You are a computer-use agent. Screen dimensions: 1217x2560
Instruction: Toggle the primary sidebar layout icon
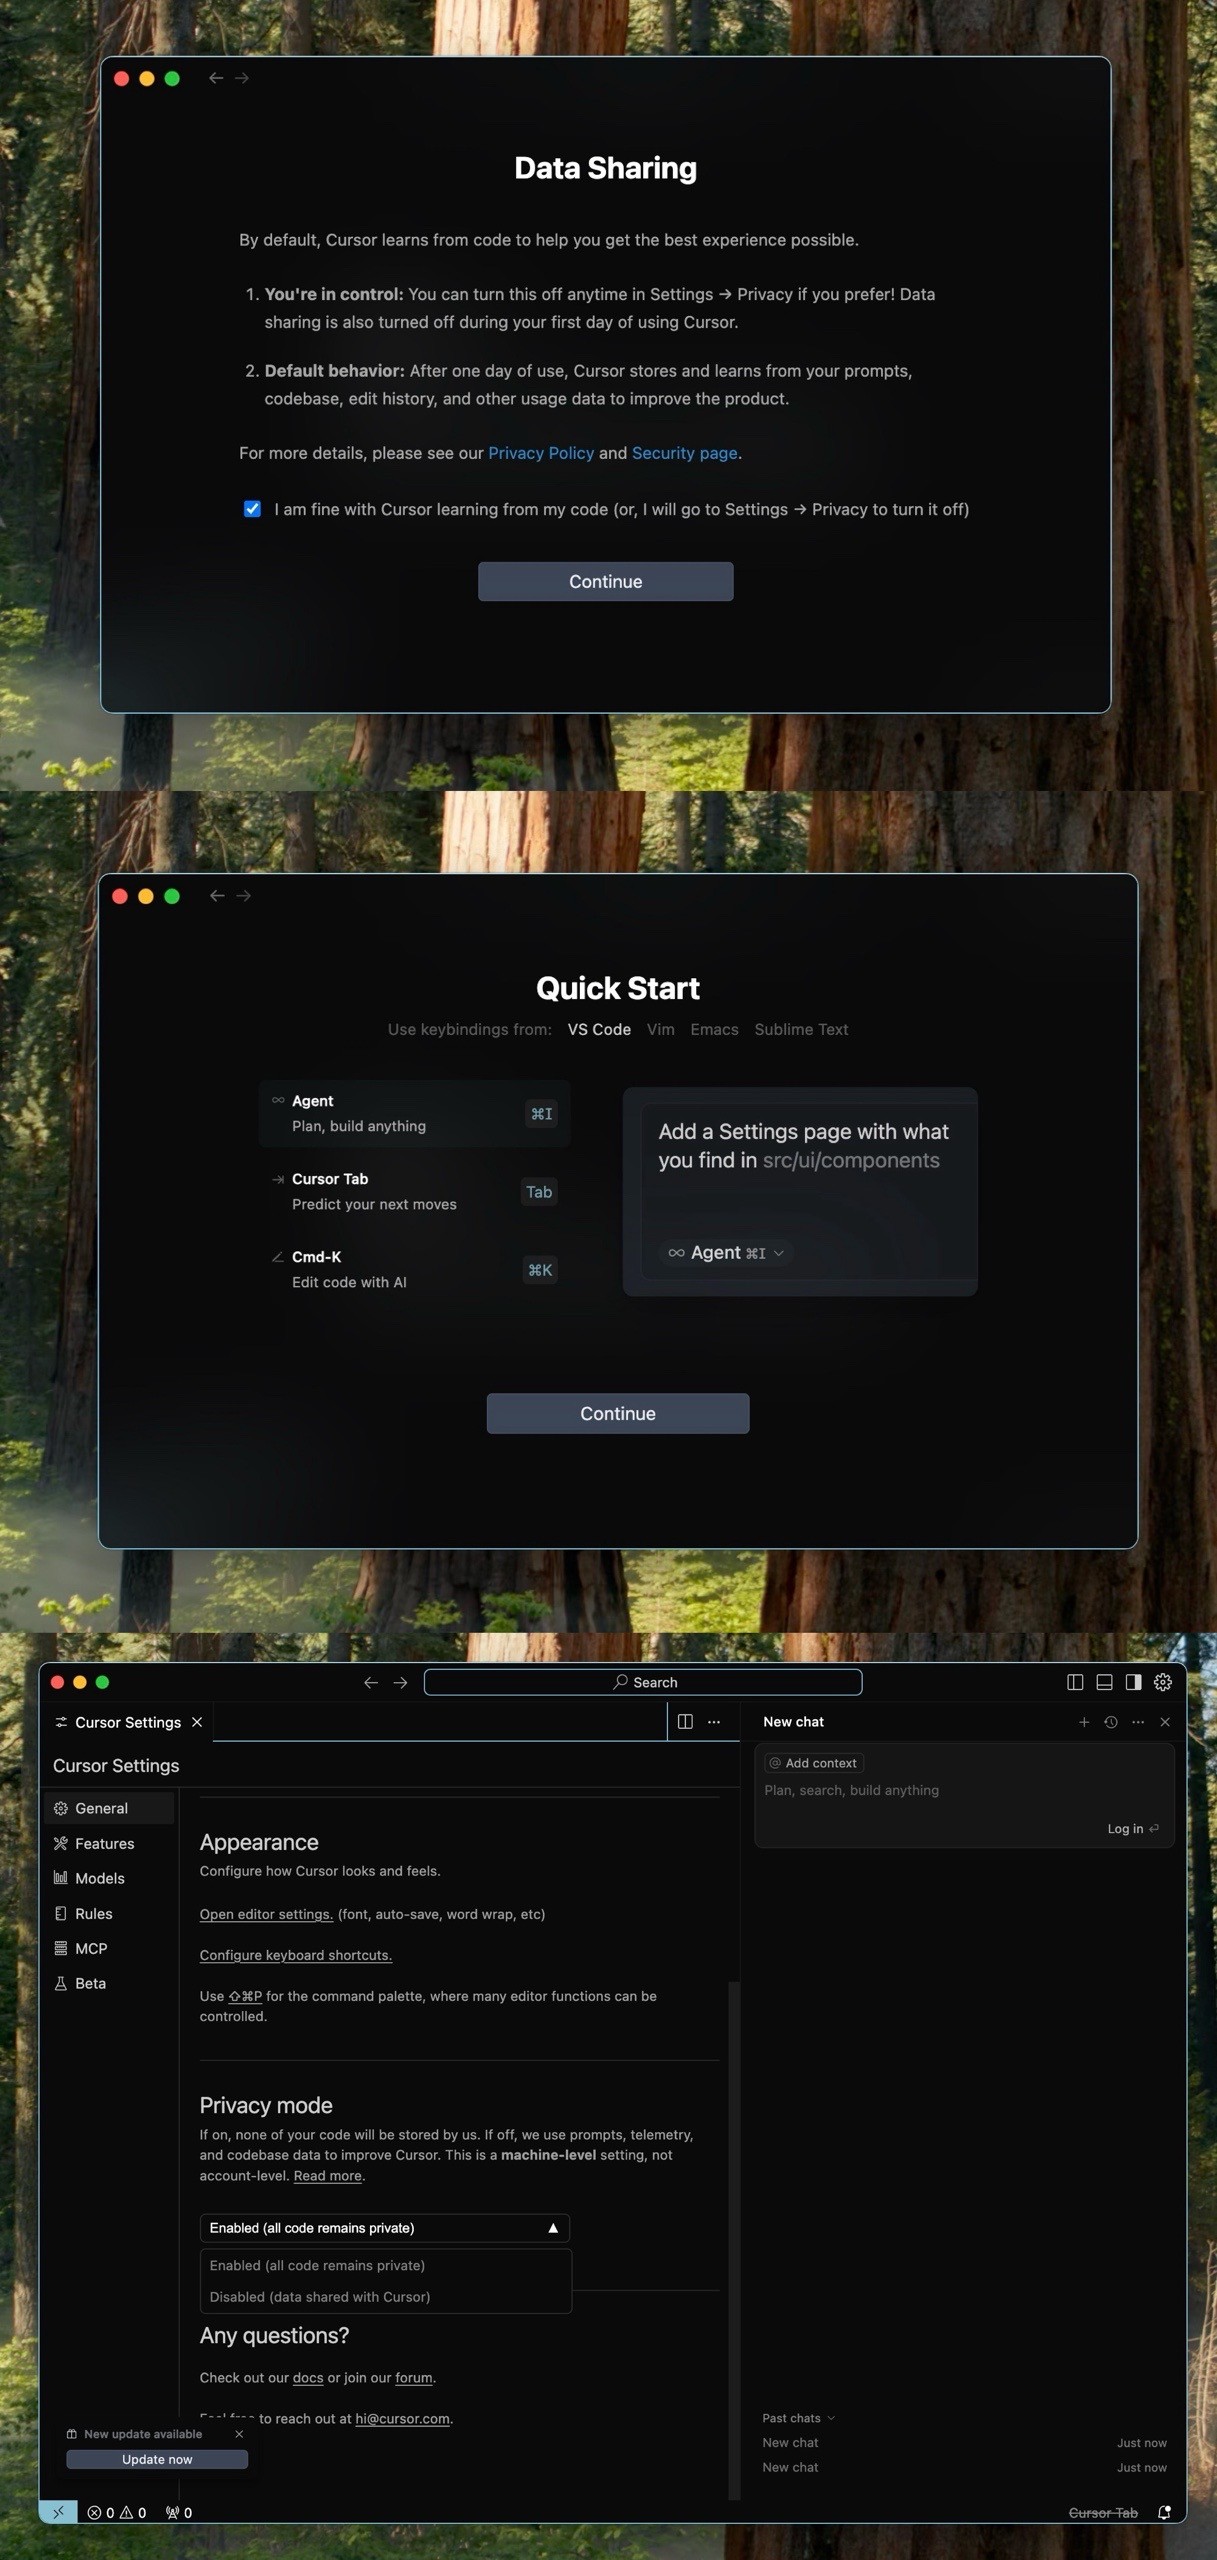coord(1075,1682)
